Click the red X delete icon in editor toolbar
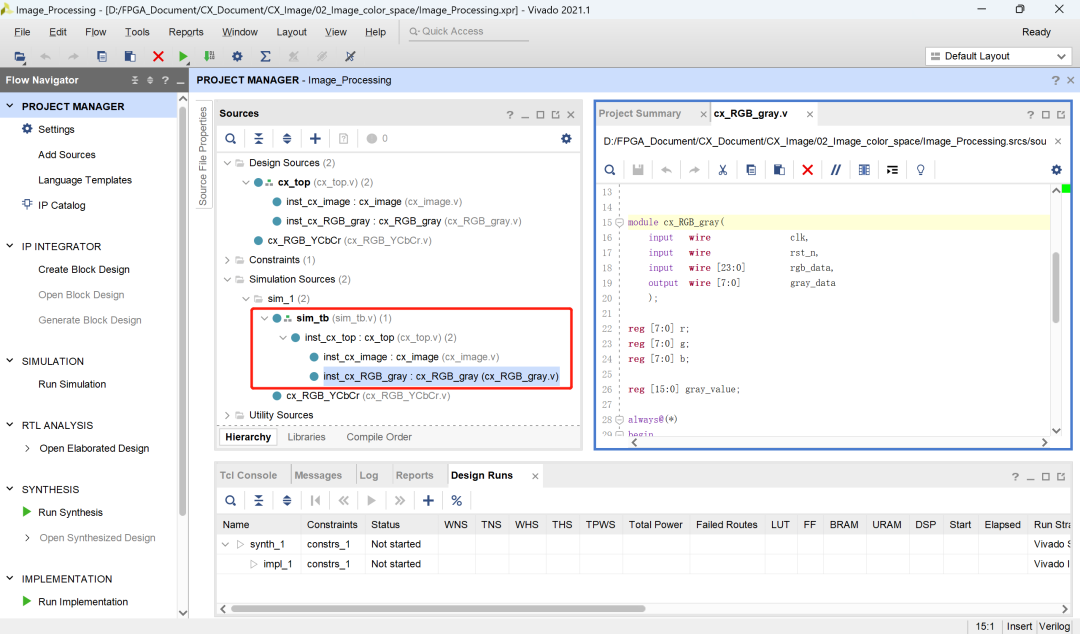 click(x=807, y=170)
